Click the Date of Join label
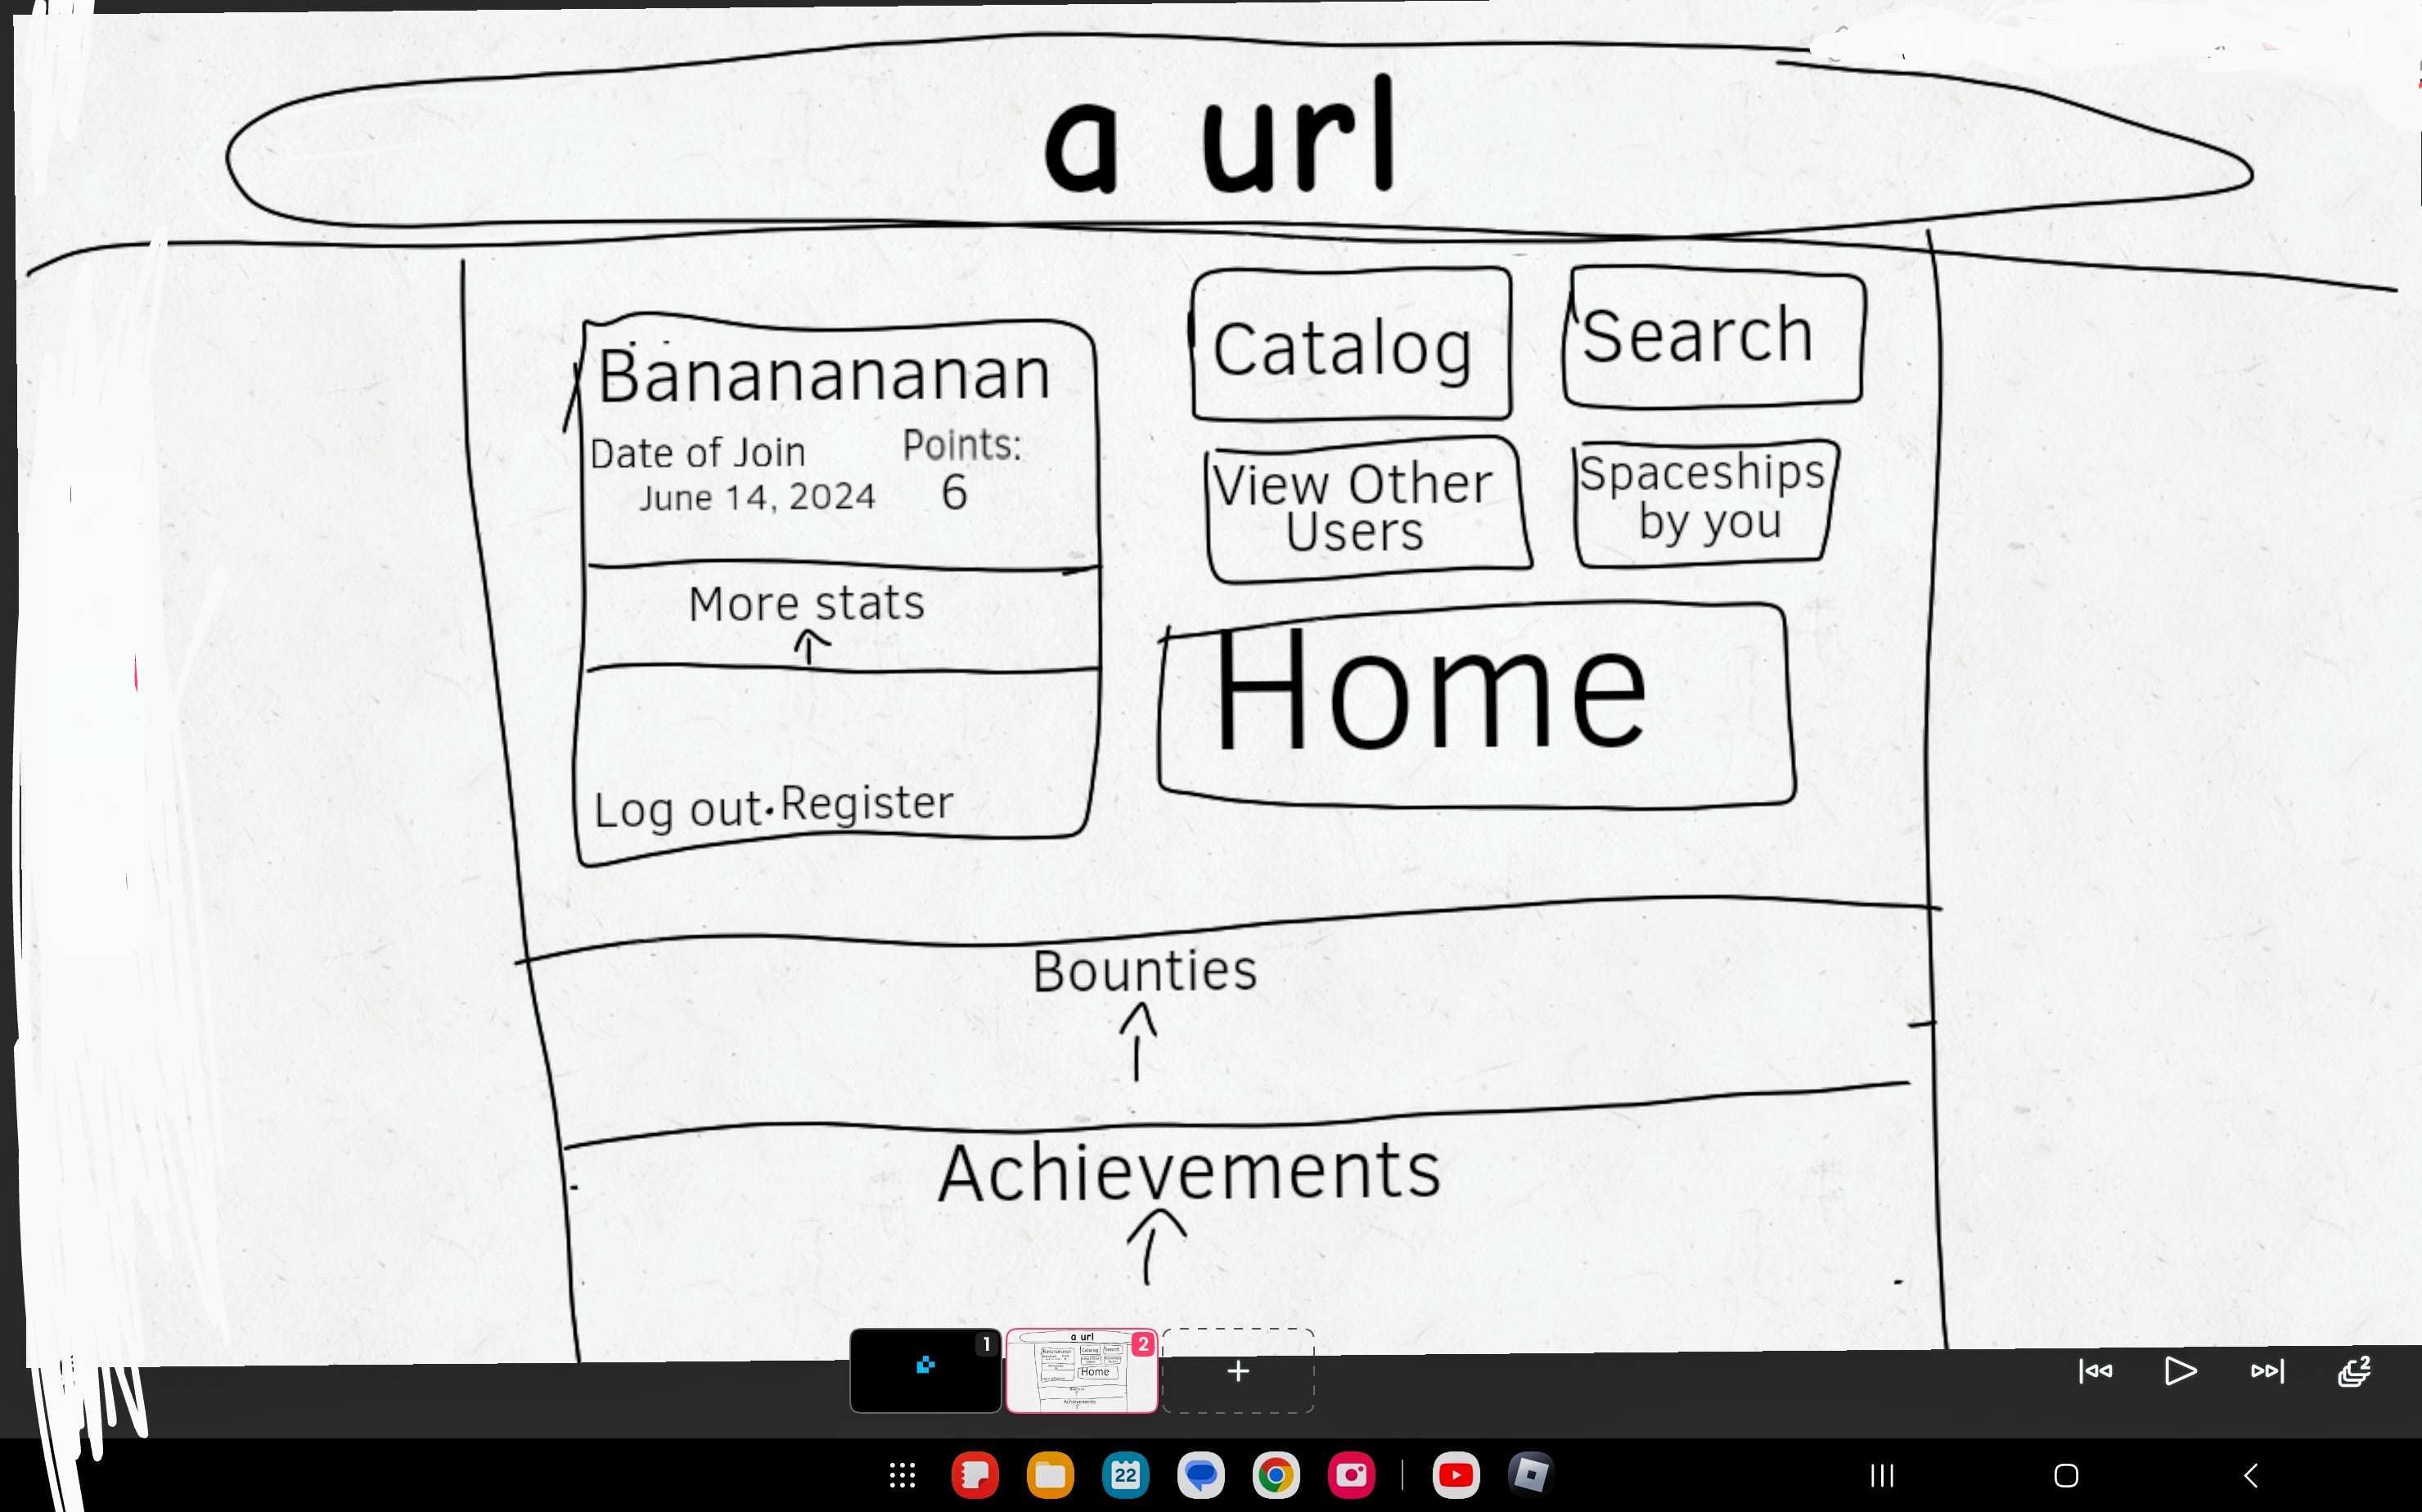Image resolution: width=2422 pixels, height=1512 pixels. tap(697, 453)
